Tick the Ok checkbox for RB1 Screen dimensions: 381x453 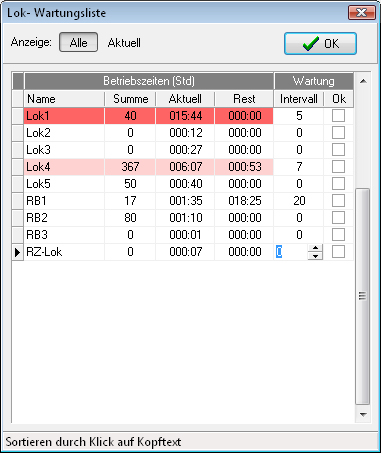338,201
